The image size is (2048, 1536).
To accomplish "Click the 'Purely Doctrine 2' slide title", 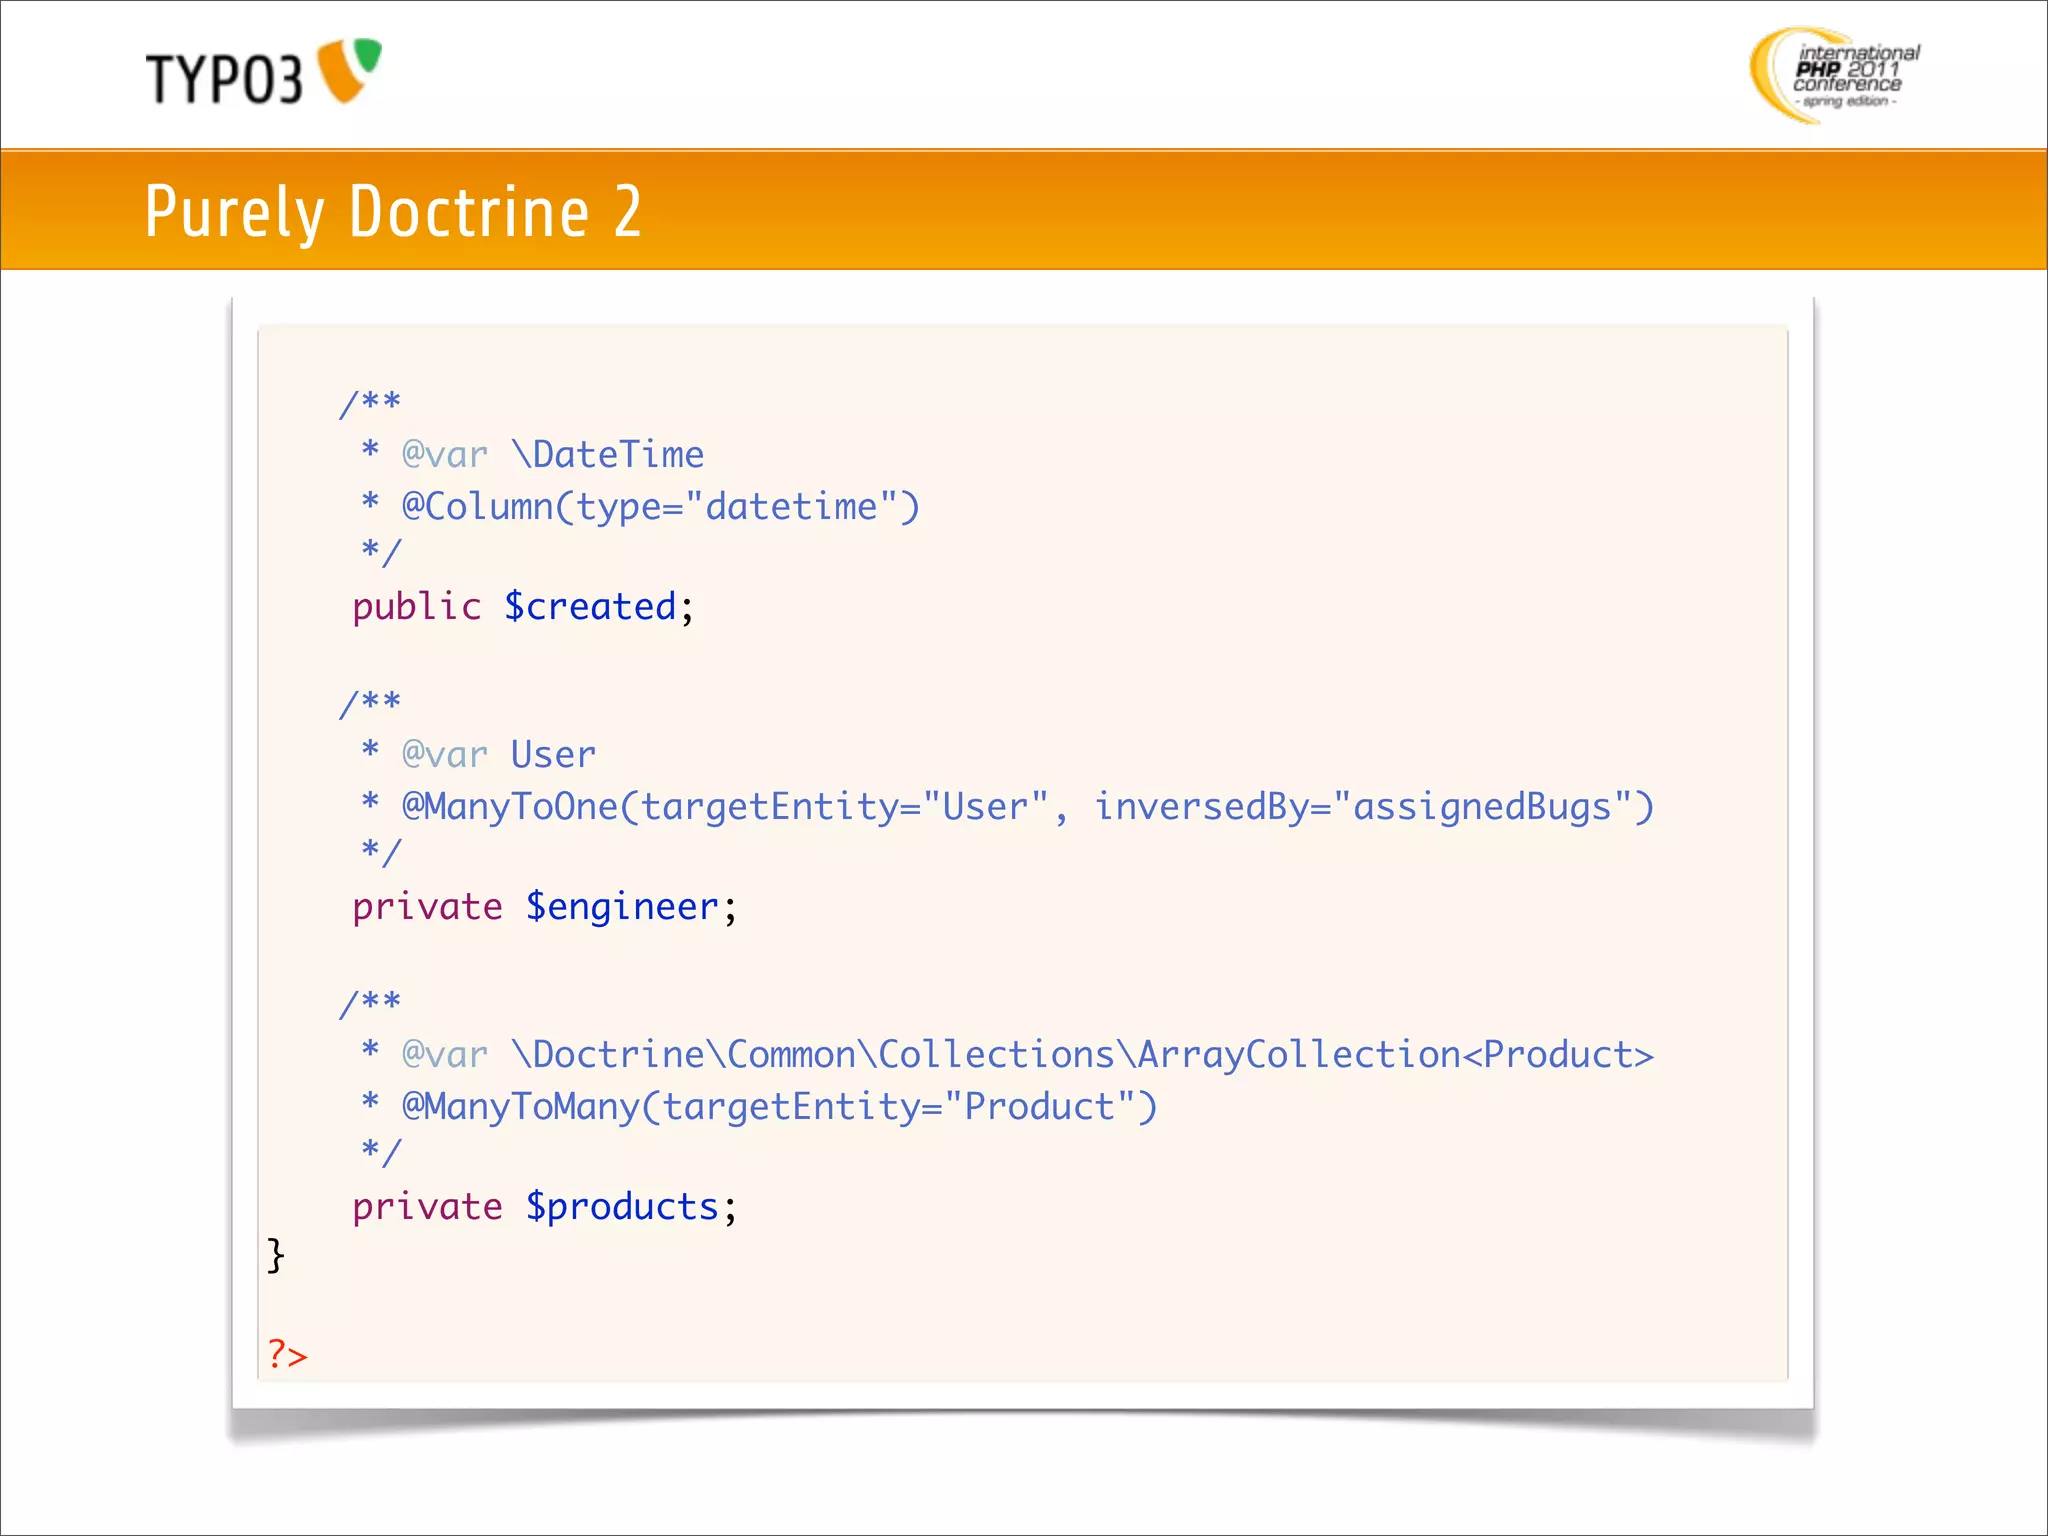I will (393, 211).
